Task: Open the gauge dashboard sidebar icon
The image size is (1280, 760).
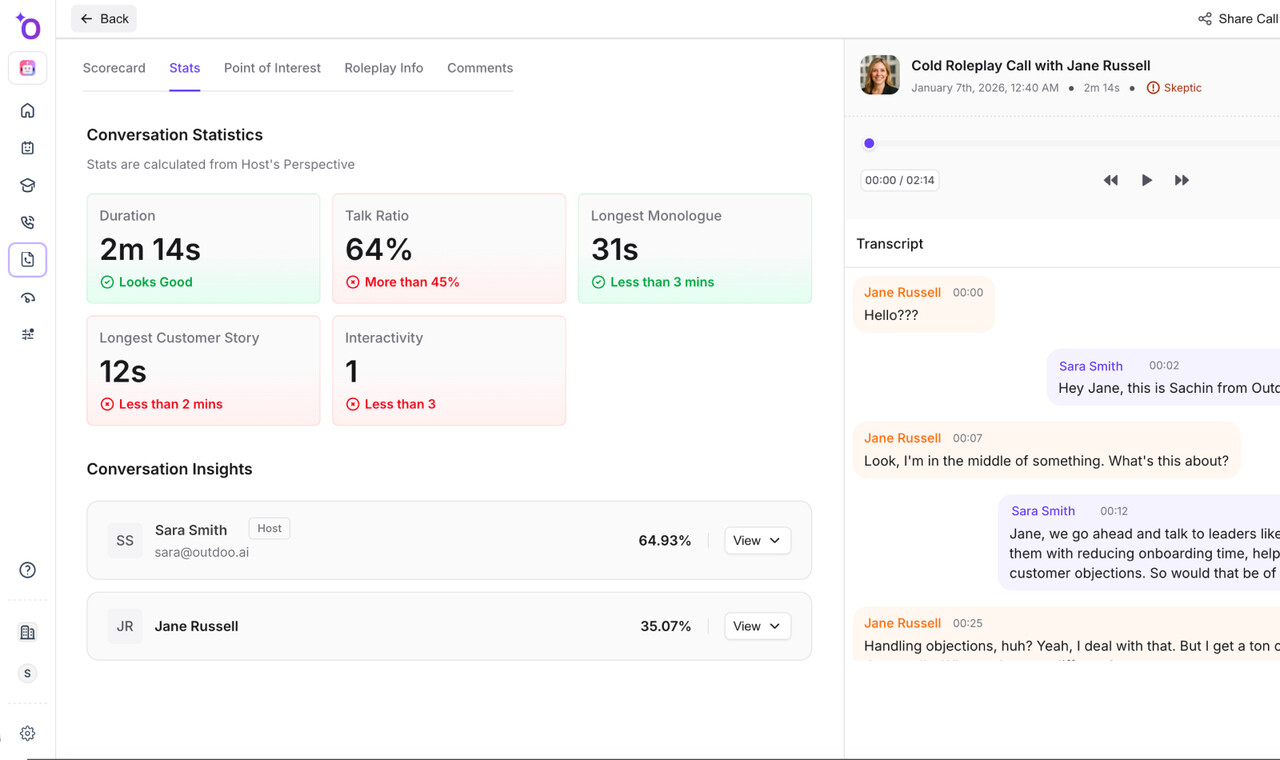Action: (28, 298)
